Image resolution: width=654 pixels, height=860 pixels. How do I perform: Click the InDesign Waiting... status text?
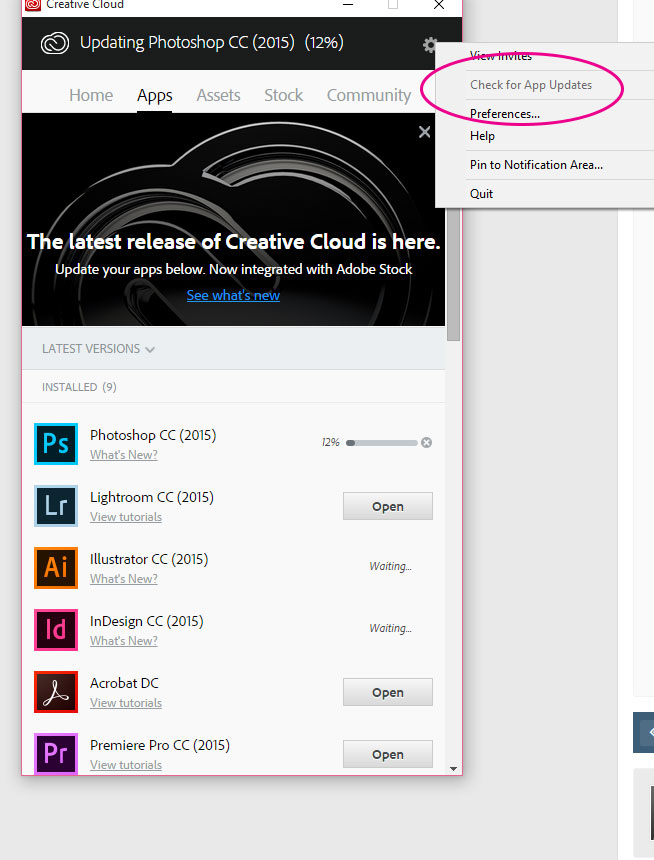390,629
